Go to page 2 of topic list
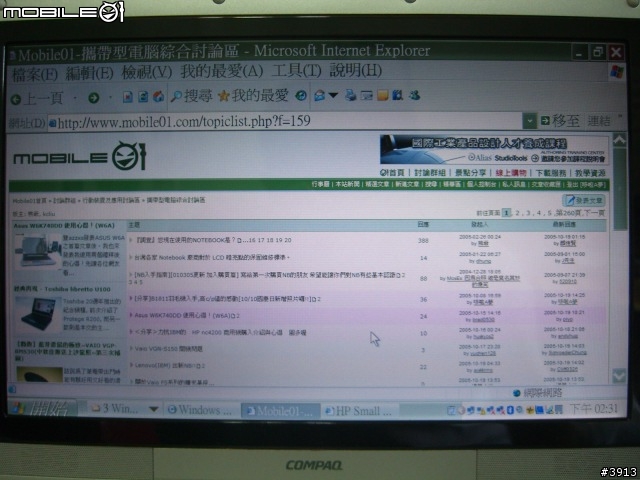The height and width of the screenshot is (480, 640). (x=517, y=213)
